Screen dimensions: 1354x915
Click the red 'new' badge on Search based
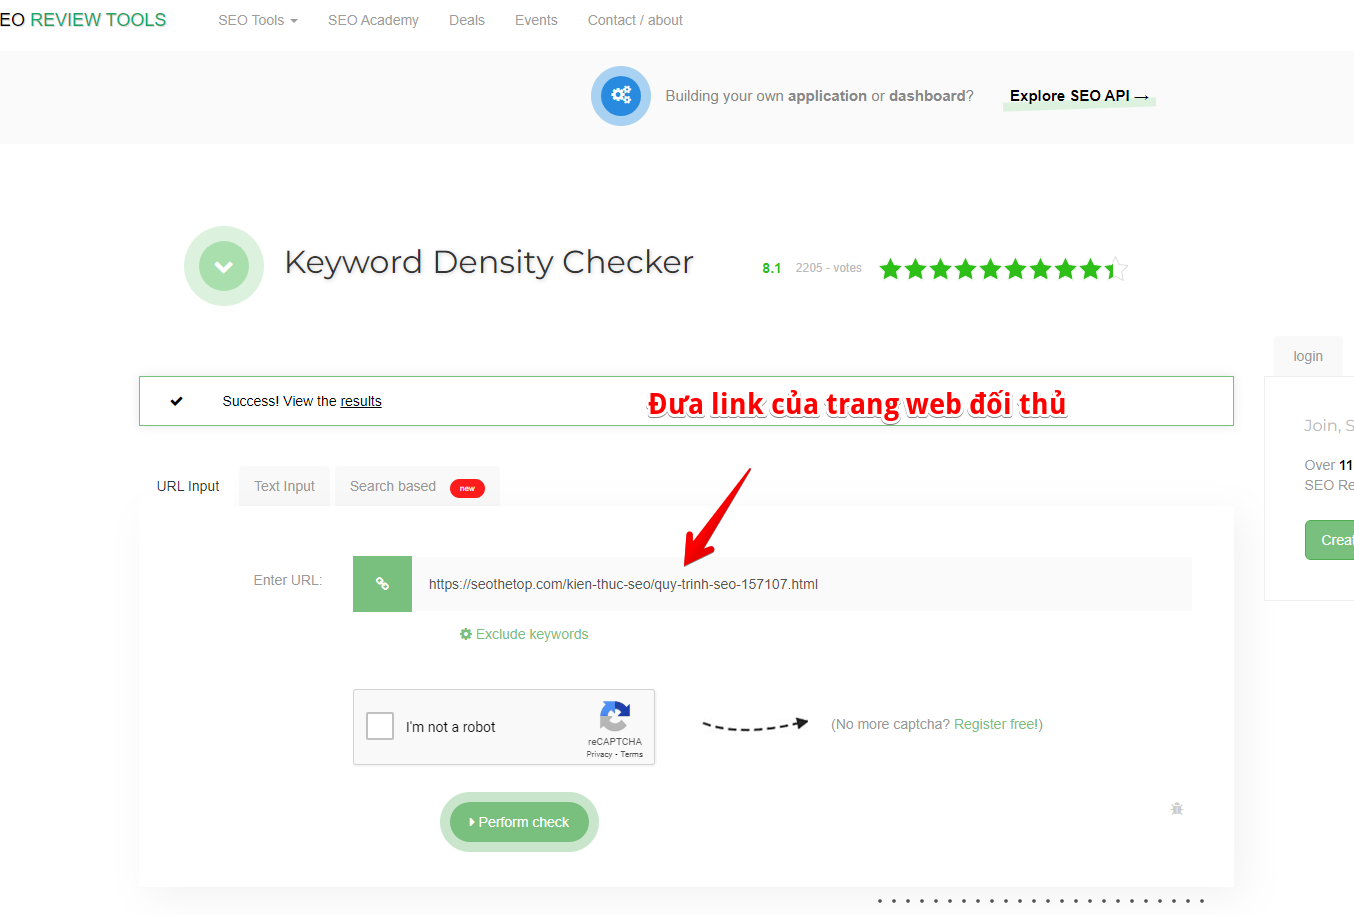467,487
